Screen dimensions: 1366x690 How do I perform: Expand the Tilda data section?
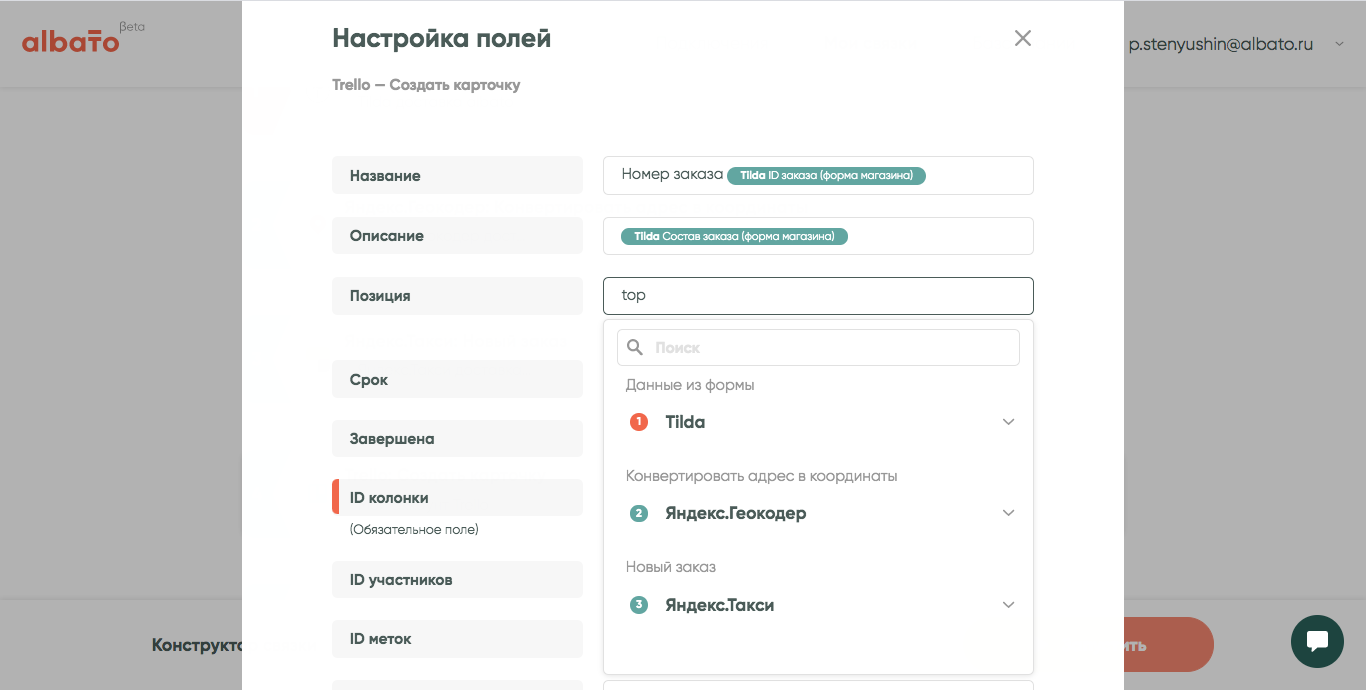pos(1008,422)
